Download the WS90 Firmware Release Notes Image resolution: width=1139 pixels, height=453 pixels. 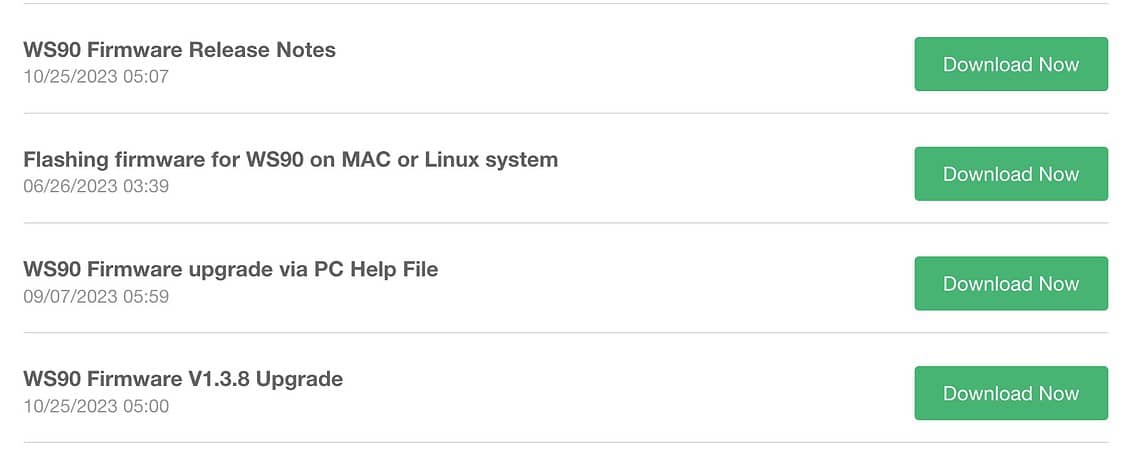click(1010, 64)
